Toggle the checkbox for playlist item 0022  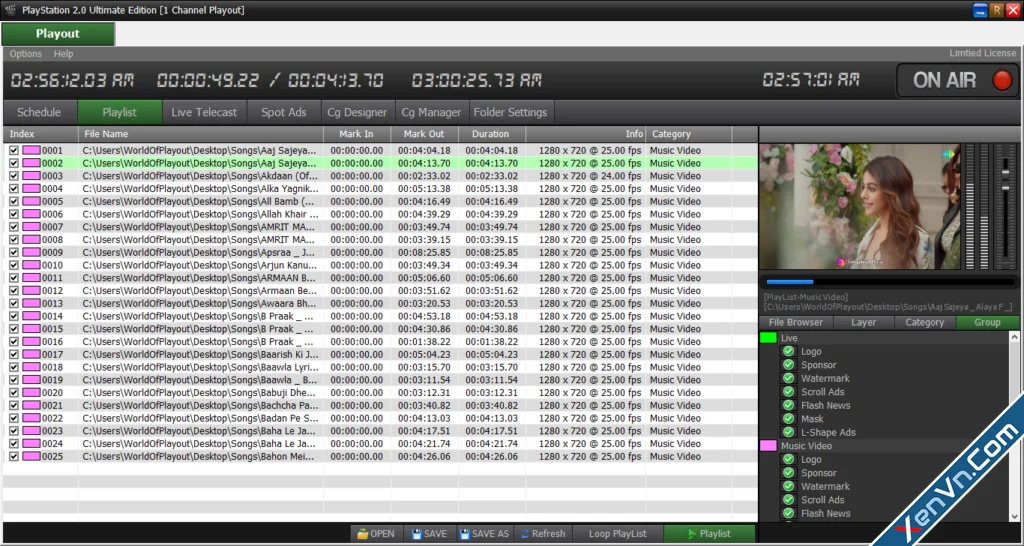(x=14, y=418)
